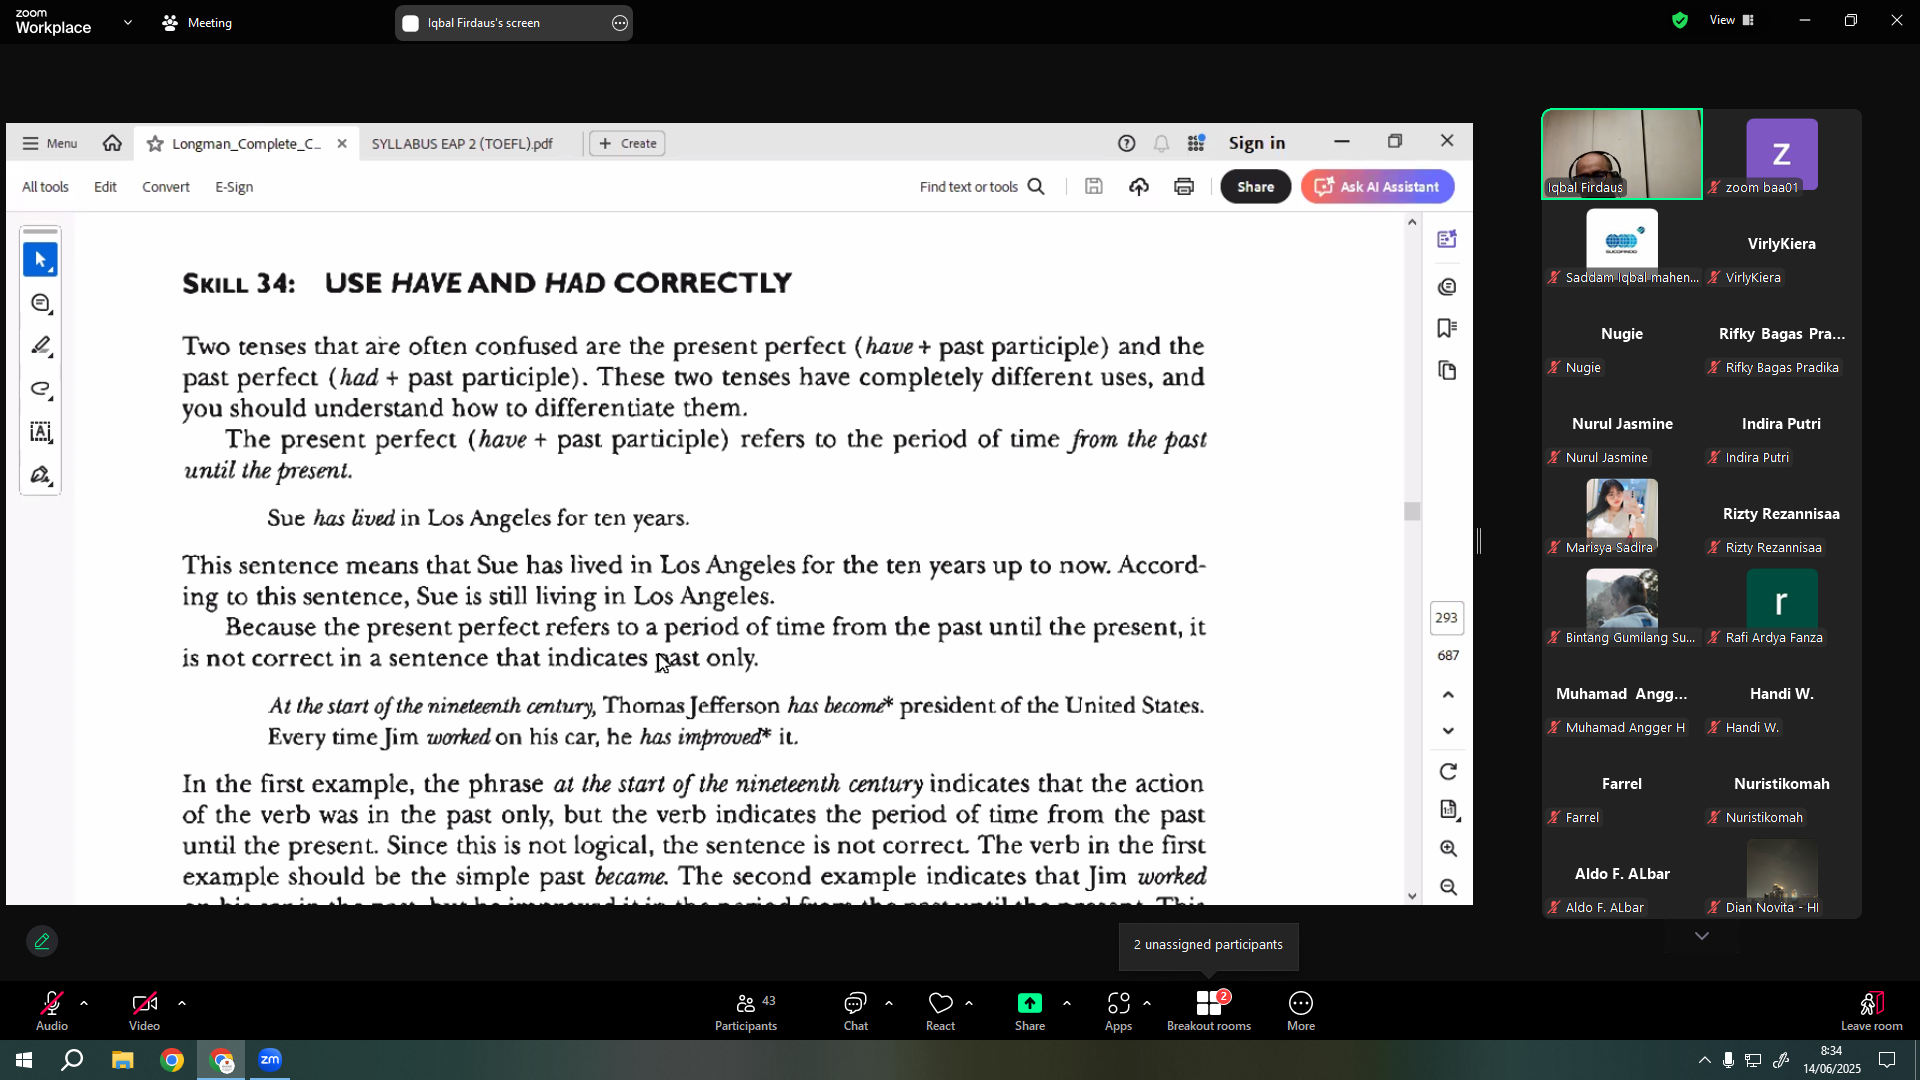
Task: Open the Acrobat Menu
Action: coord(50,143)
